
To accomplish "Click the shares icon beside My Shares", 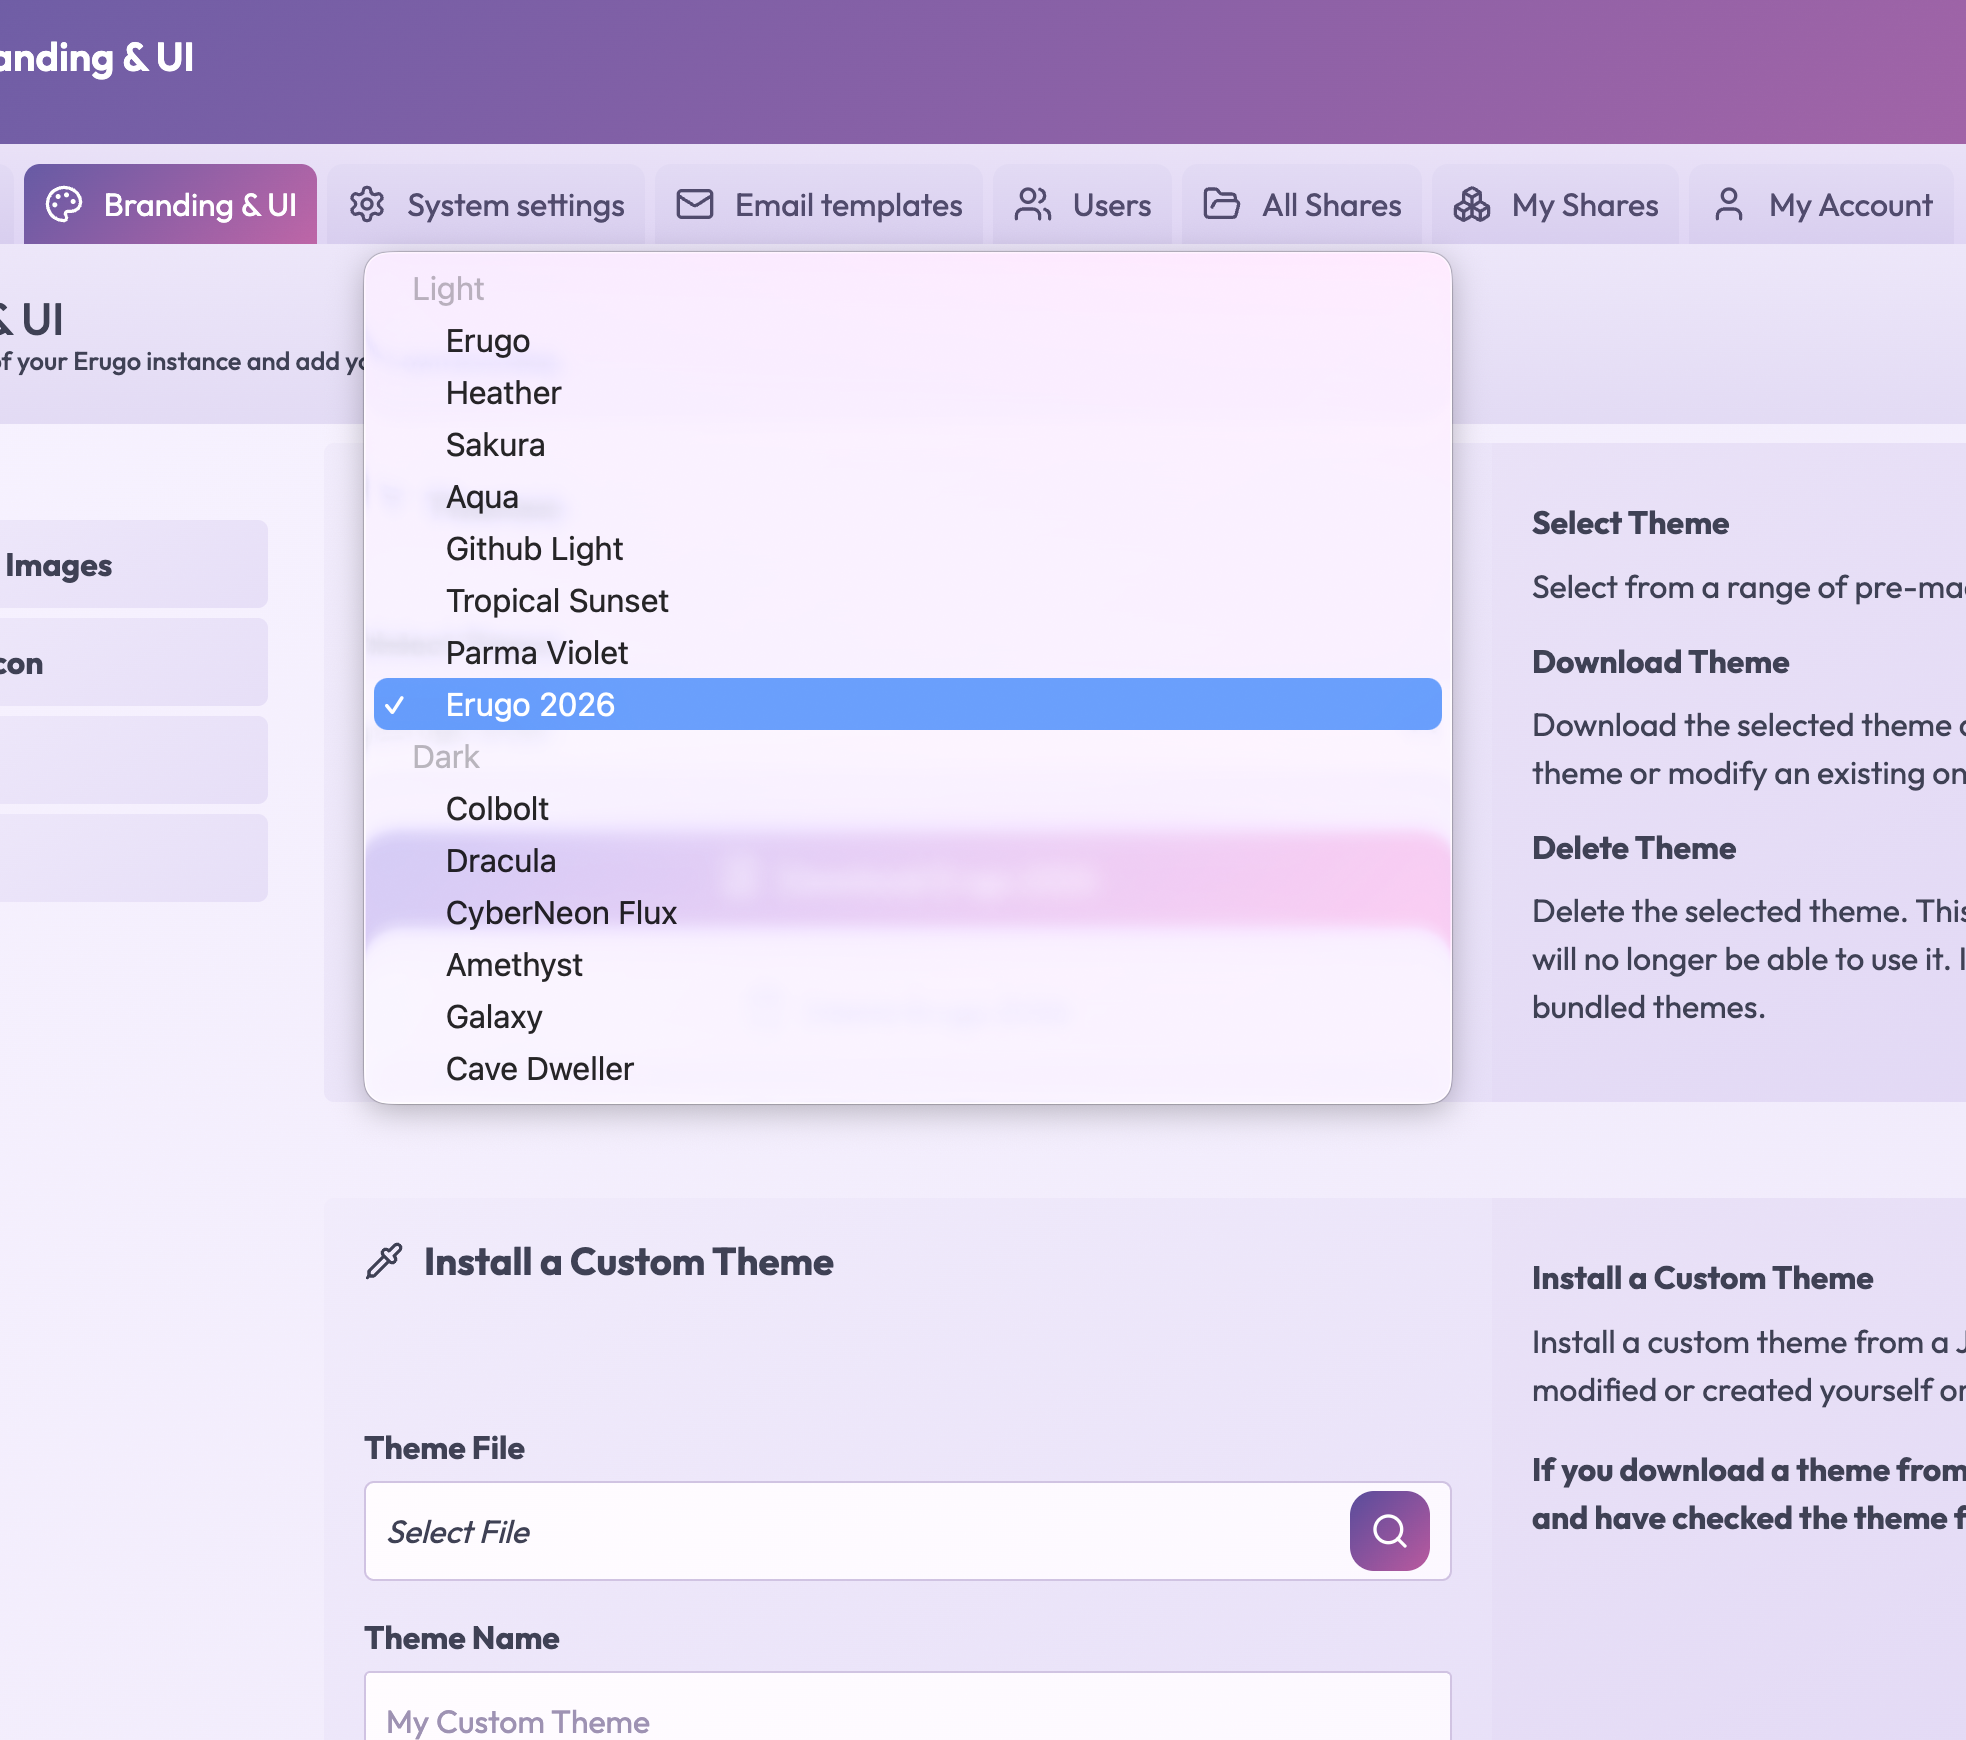I will click(1470, 204).
